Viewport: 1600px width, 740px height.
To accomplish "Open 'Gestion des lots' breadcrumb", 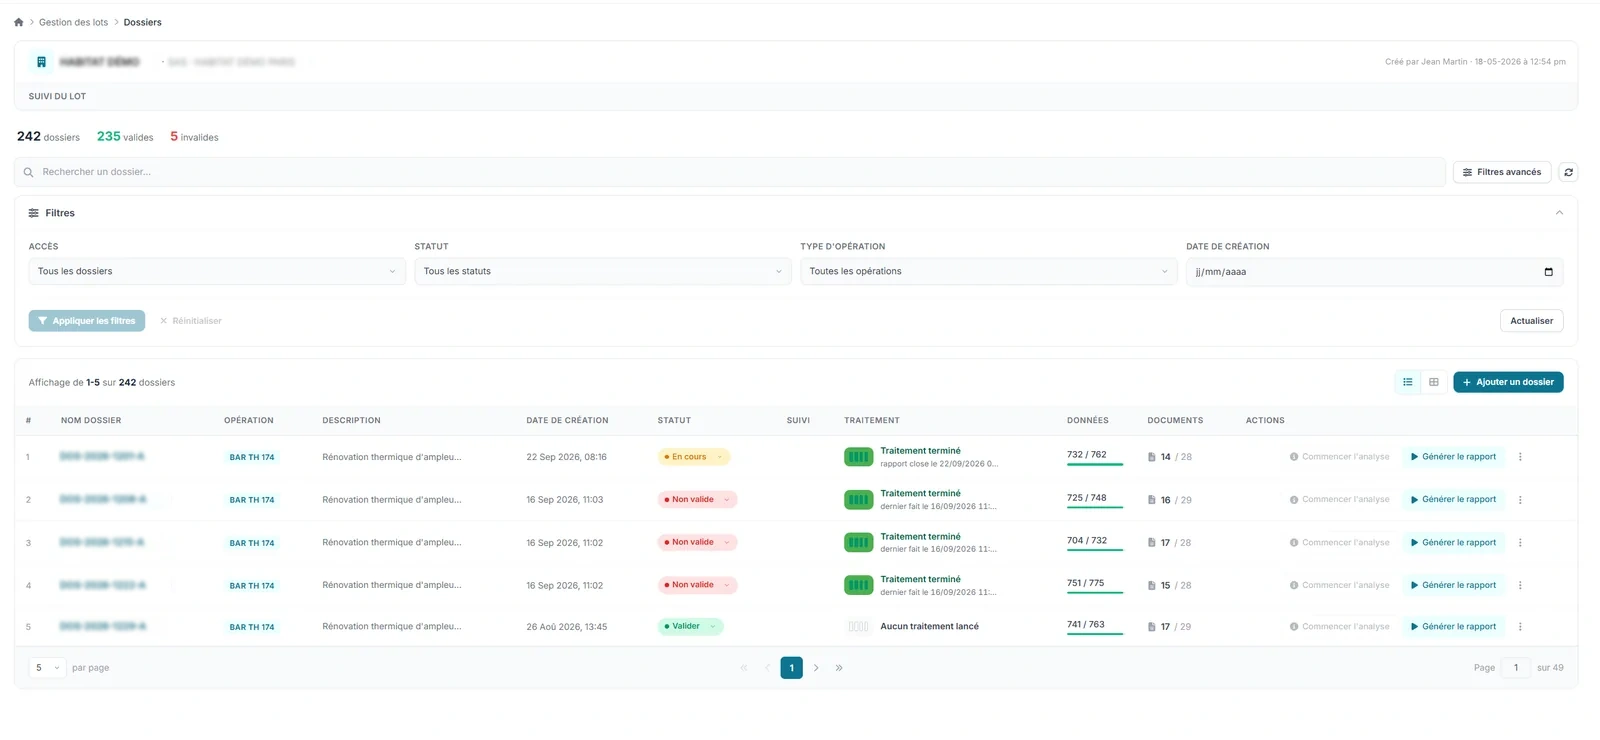I will [73, 22].
